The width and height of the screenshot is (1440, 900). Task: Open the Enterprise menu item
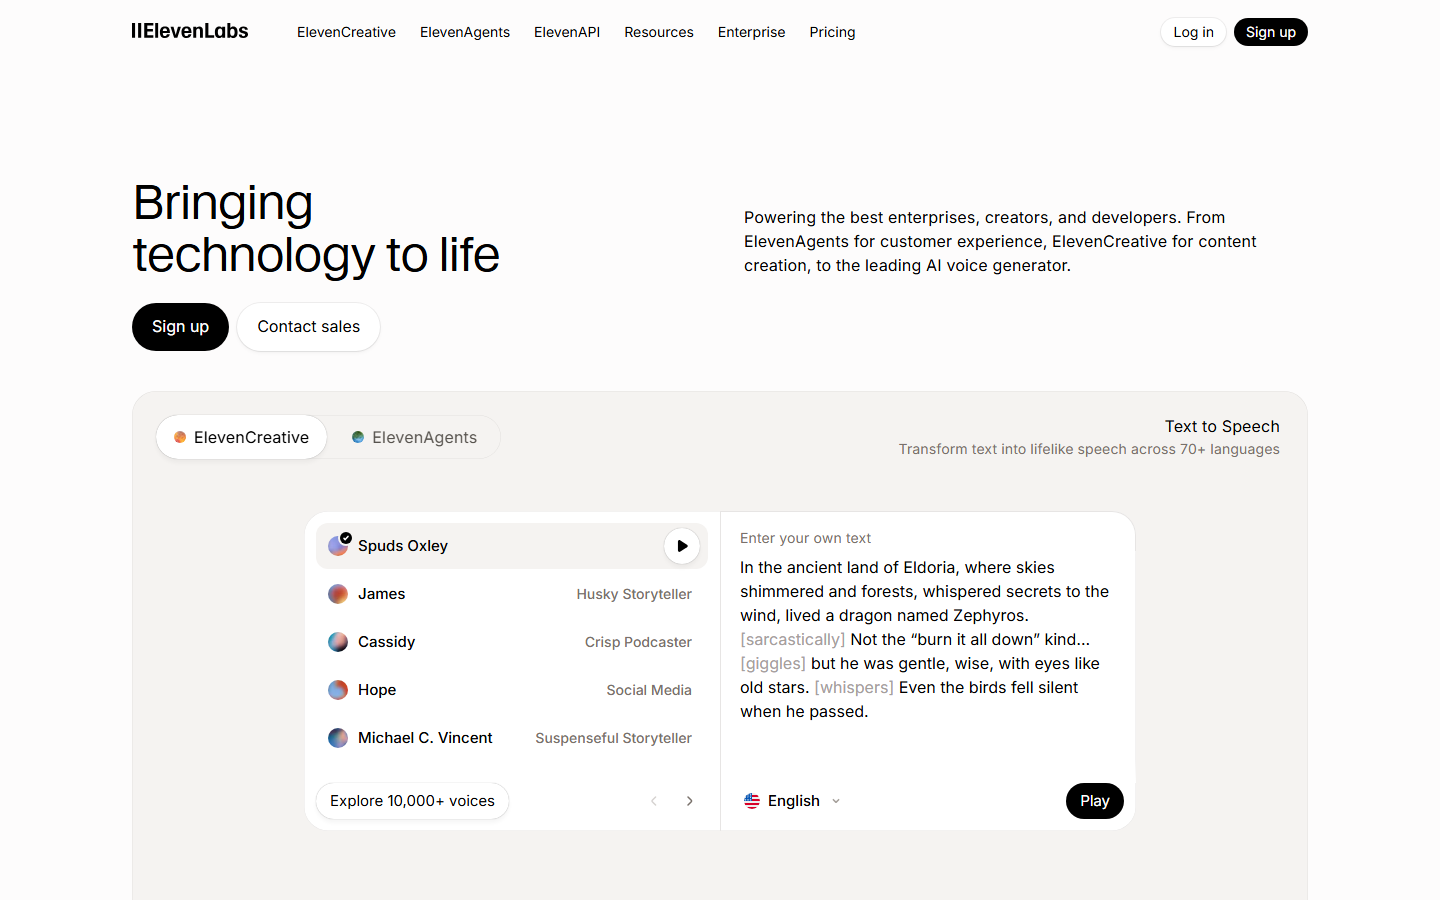point(751,32)
